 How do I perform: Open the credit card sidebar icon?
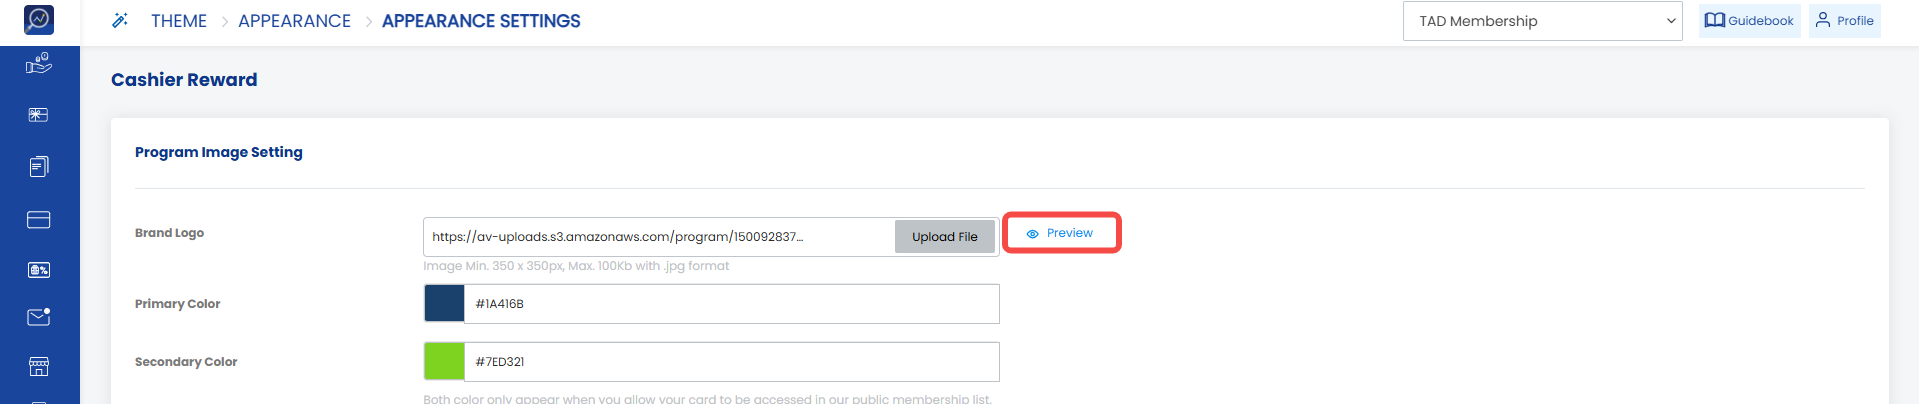39,220
